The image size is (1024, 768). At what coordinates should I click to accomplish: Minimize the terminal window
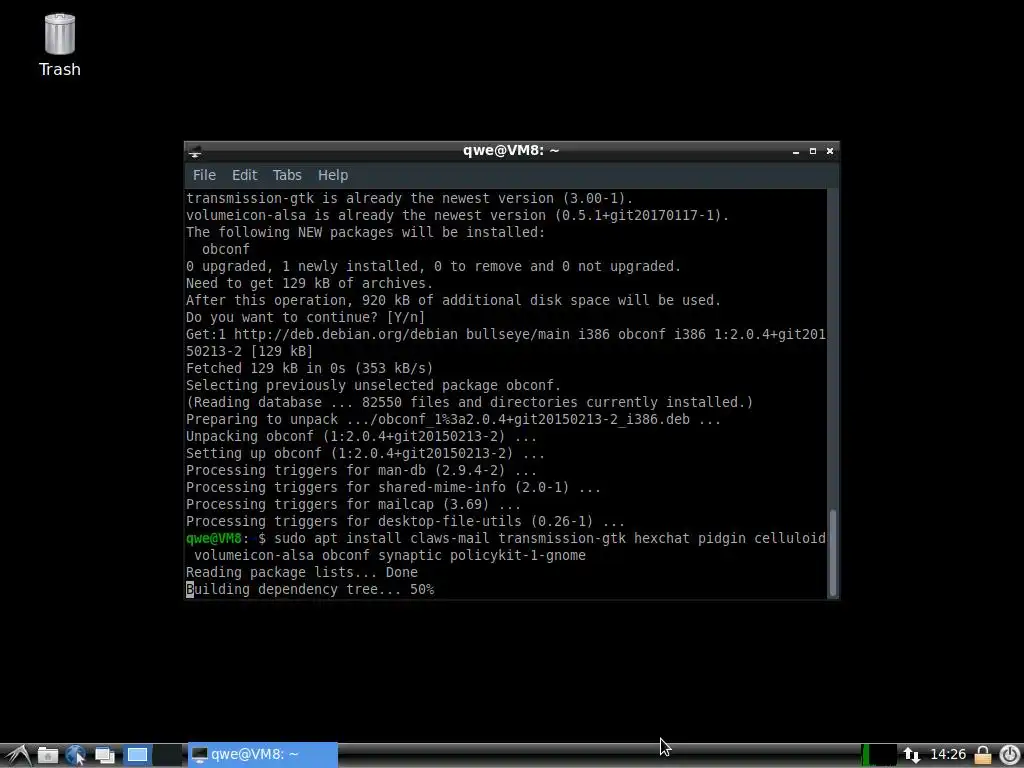[795, 151]
